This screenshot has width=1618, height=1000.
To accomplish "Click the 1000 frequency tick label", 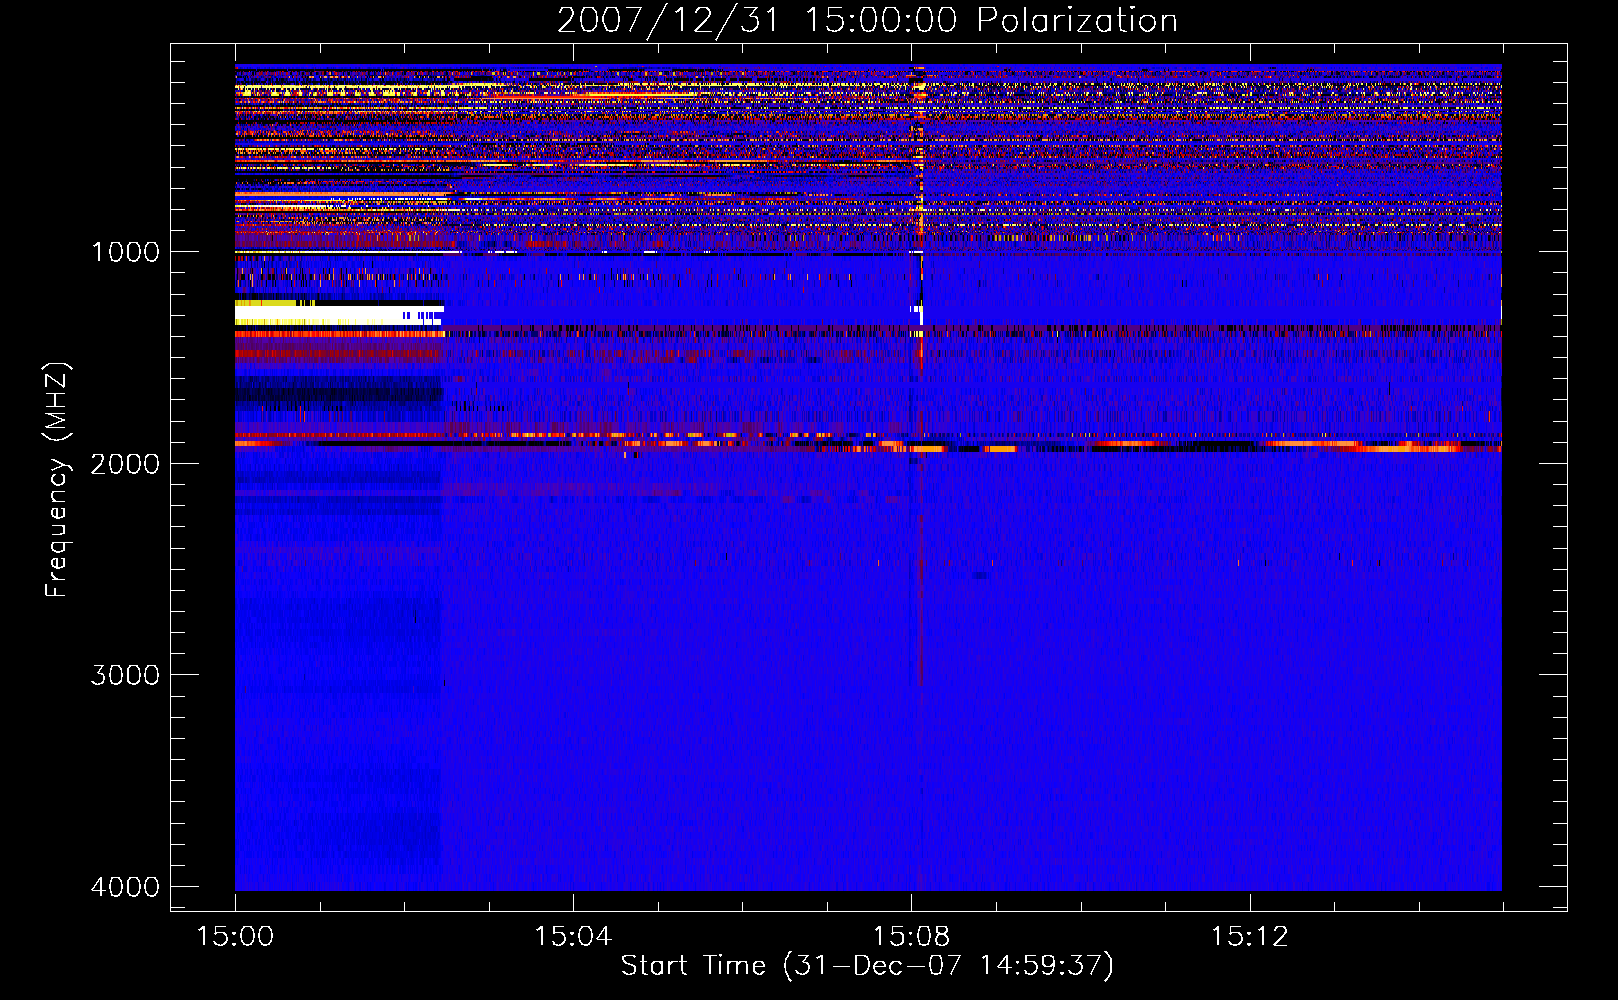I will coord(125,252).
